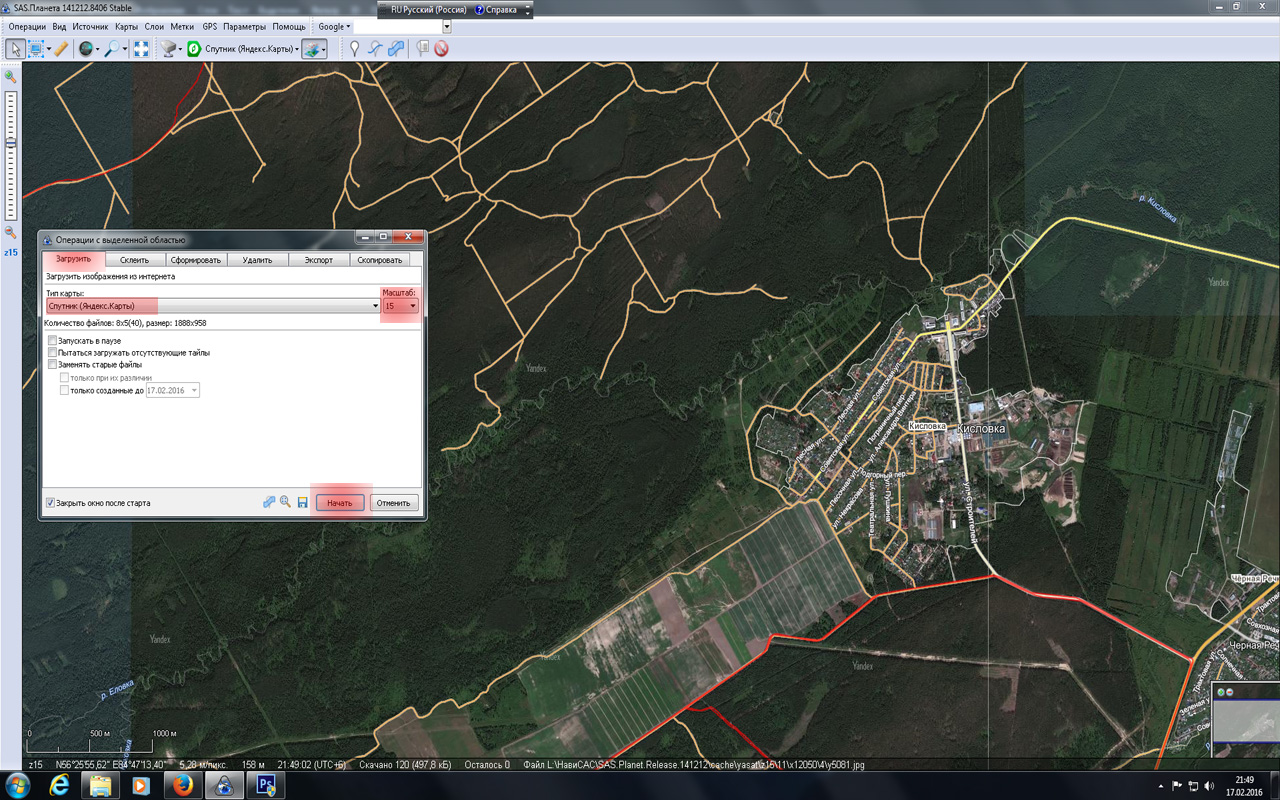Click zoom-in icon above the zoom slider
This screenshot has width=1280, height=800.
click(x=11, y=76)
